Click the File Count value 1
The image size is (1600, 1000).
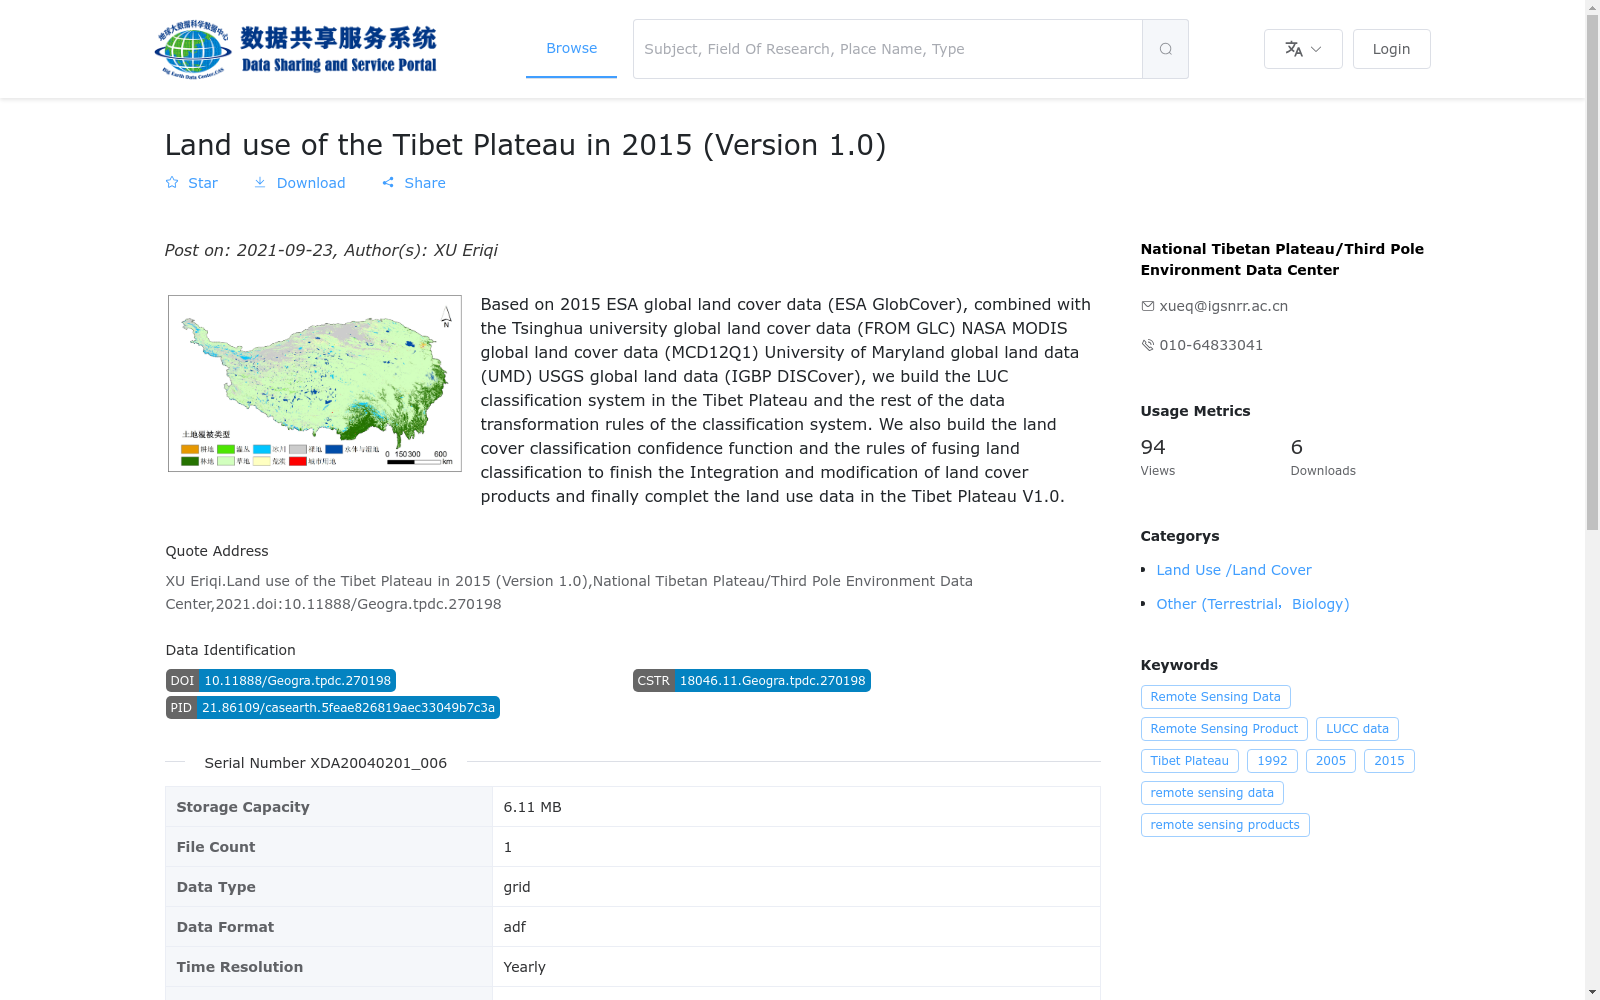click(x=507, y=847)
